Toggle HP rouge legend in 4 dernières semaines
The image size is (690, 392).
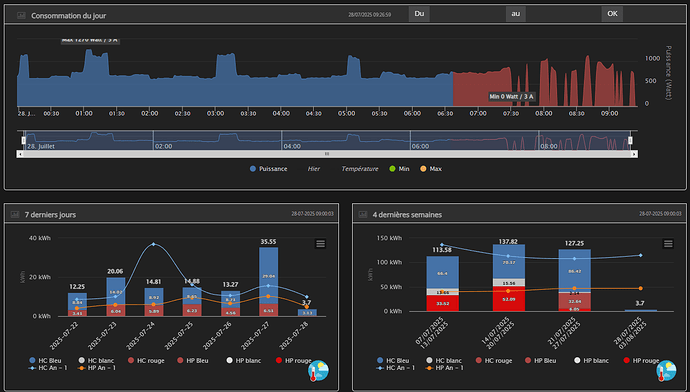point(643,361)
